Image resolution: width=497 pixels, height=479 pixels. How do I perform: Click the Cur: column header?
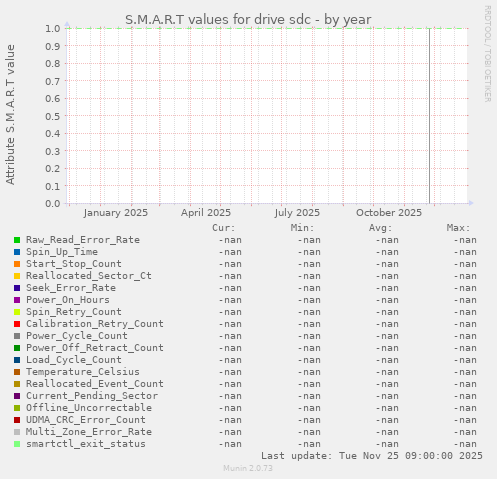[224, 228]
